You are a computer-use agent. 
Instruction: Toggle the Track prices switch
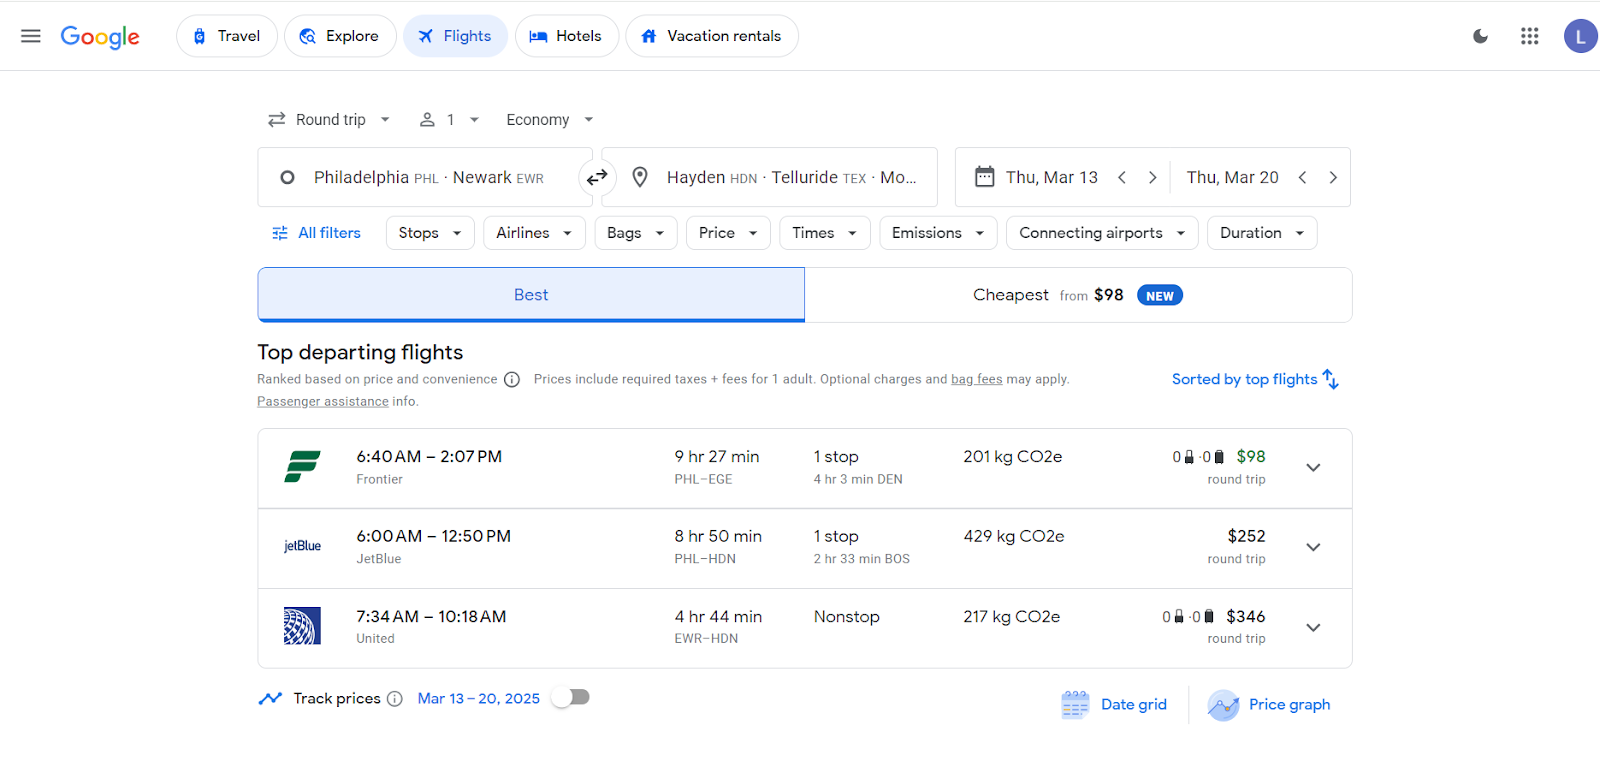point(571,697)
